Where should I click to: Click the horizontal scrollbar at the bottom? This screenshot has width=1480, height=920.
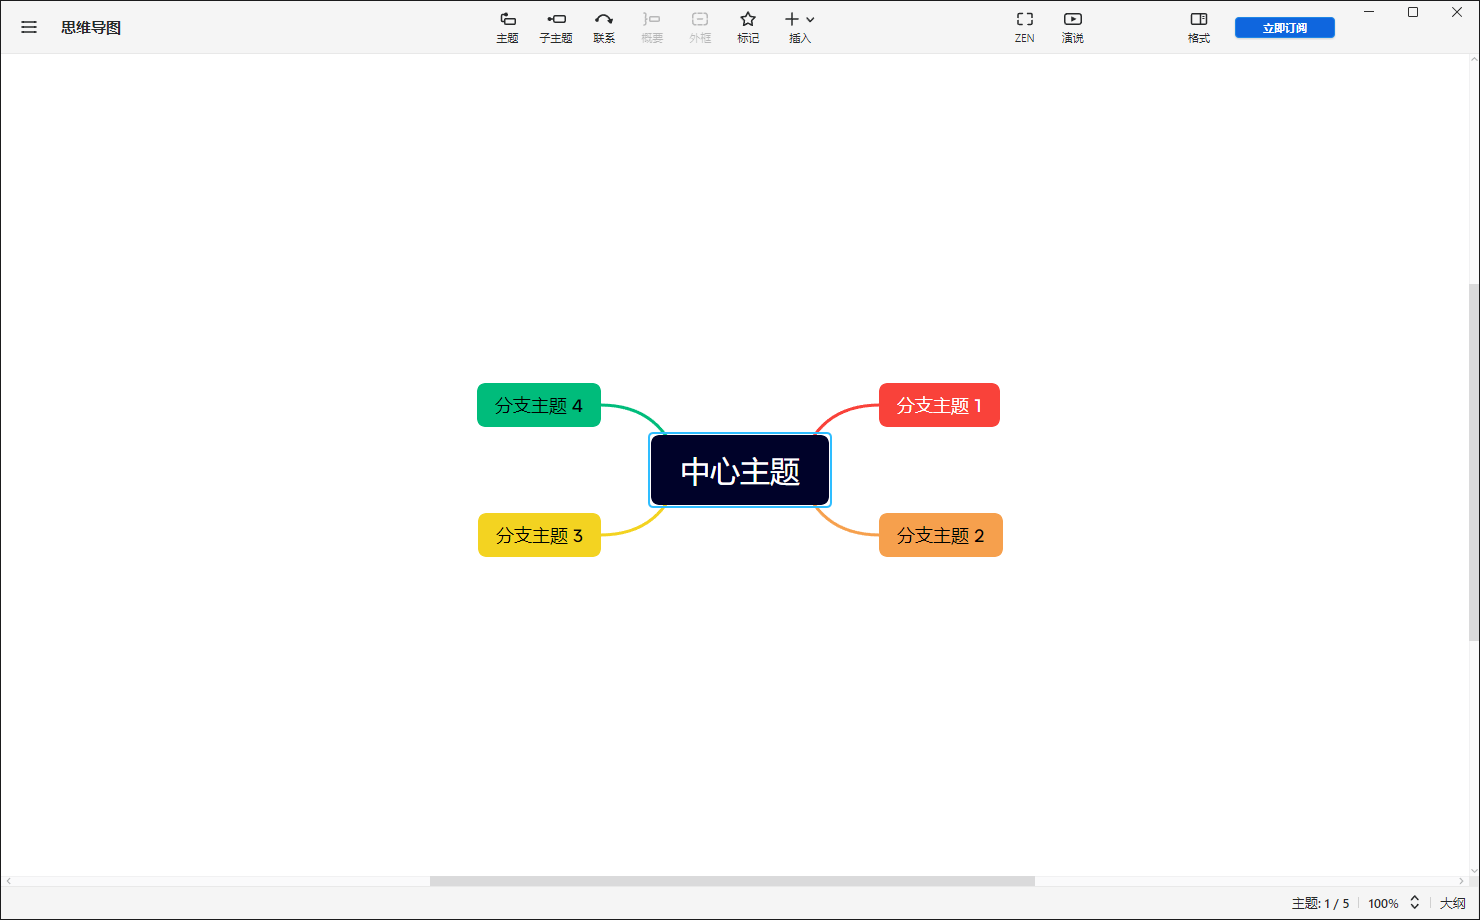[x=731, y=880]
